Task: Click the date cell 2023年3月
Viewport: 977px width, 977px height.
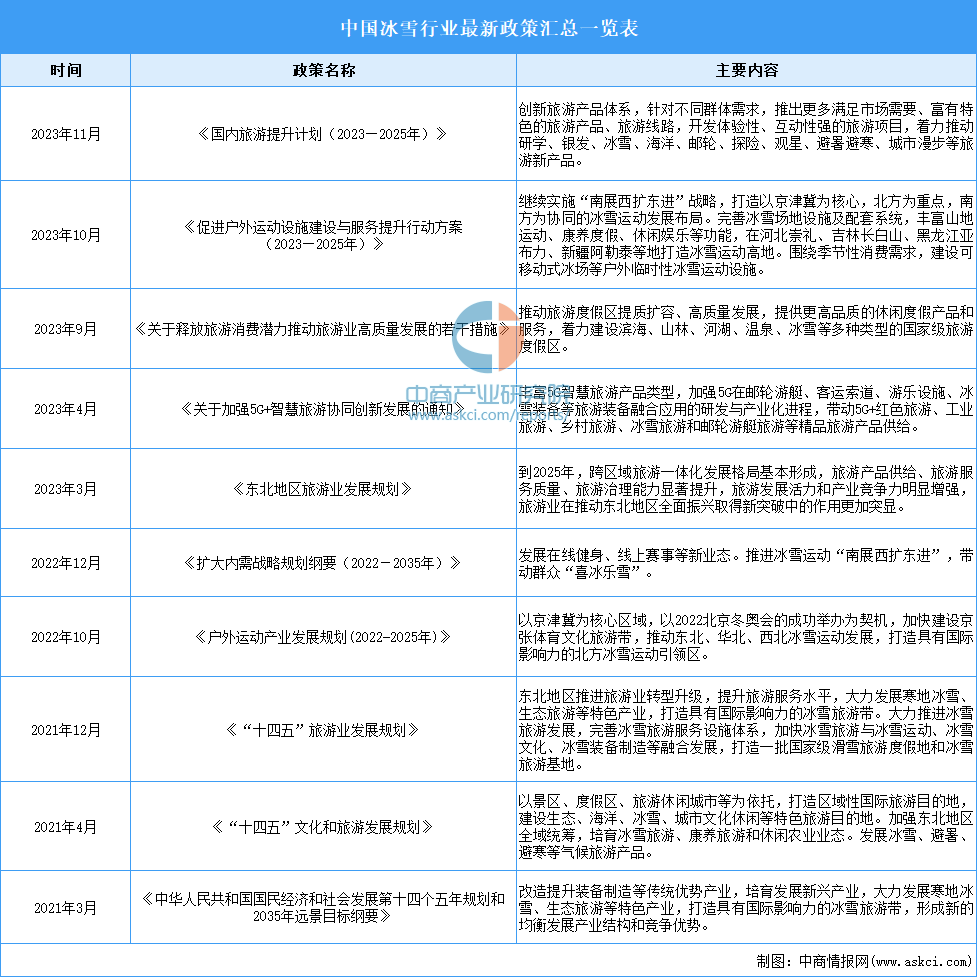Action: 65,489
